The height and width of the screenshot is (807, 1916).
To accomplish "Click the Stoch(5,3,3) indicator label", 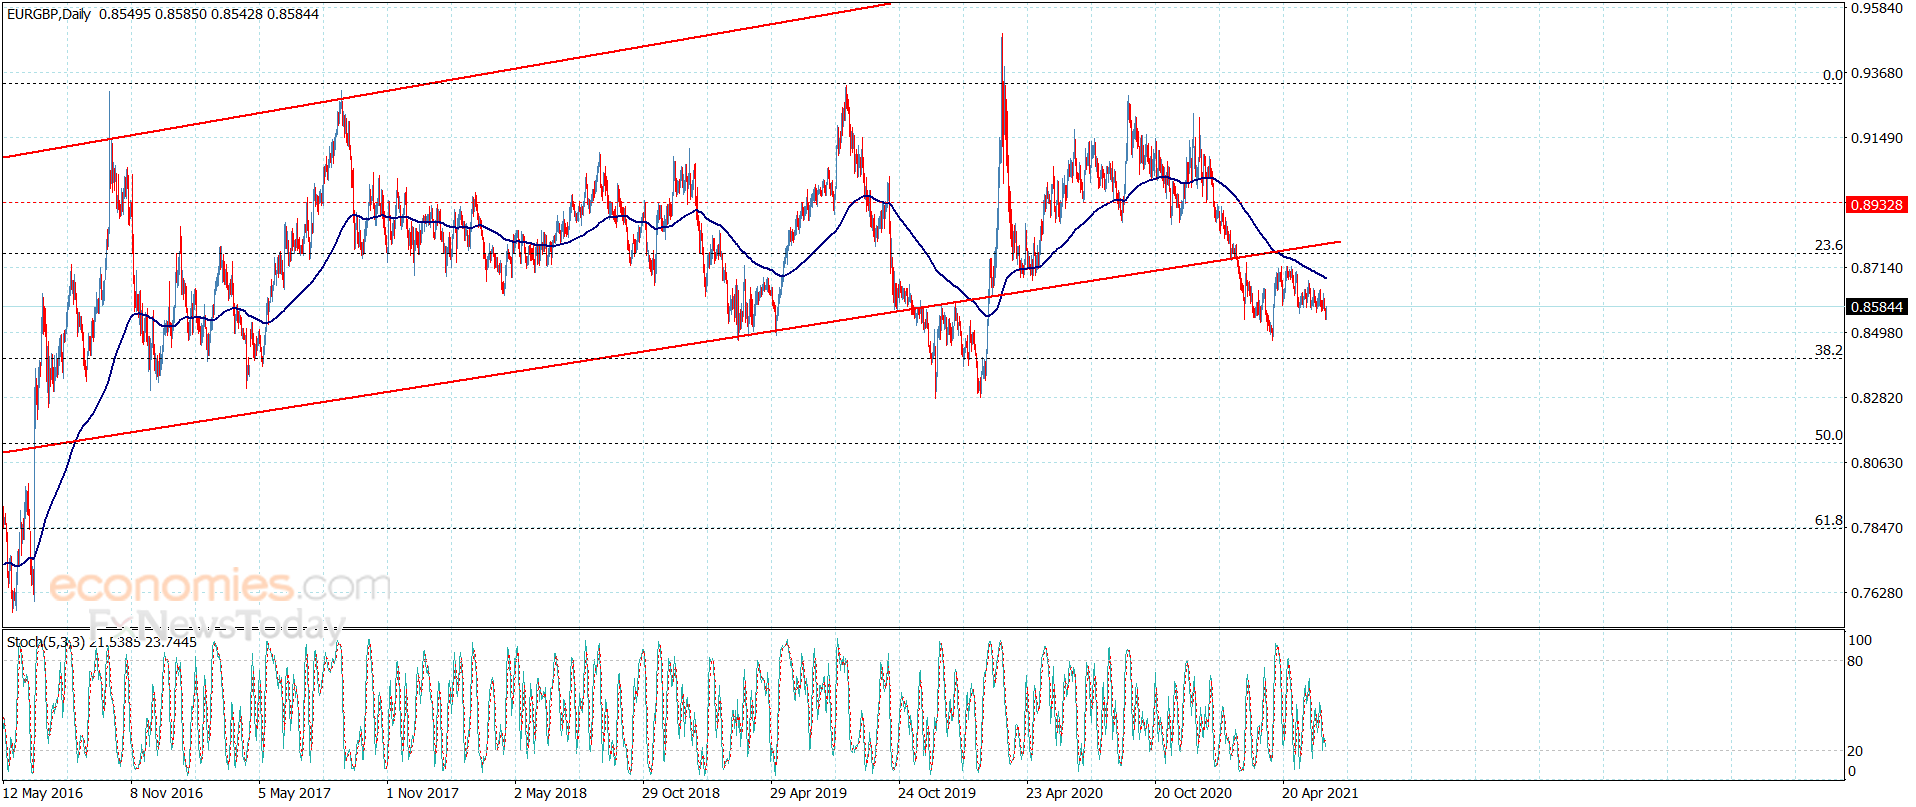I will pyautogui.click(x=46, y=642).
